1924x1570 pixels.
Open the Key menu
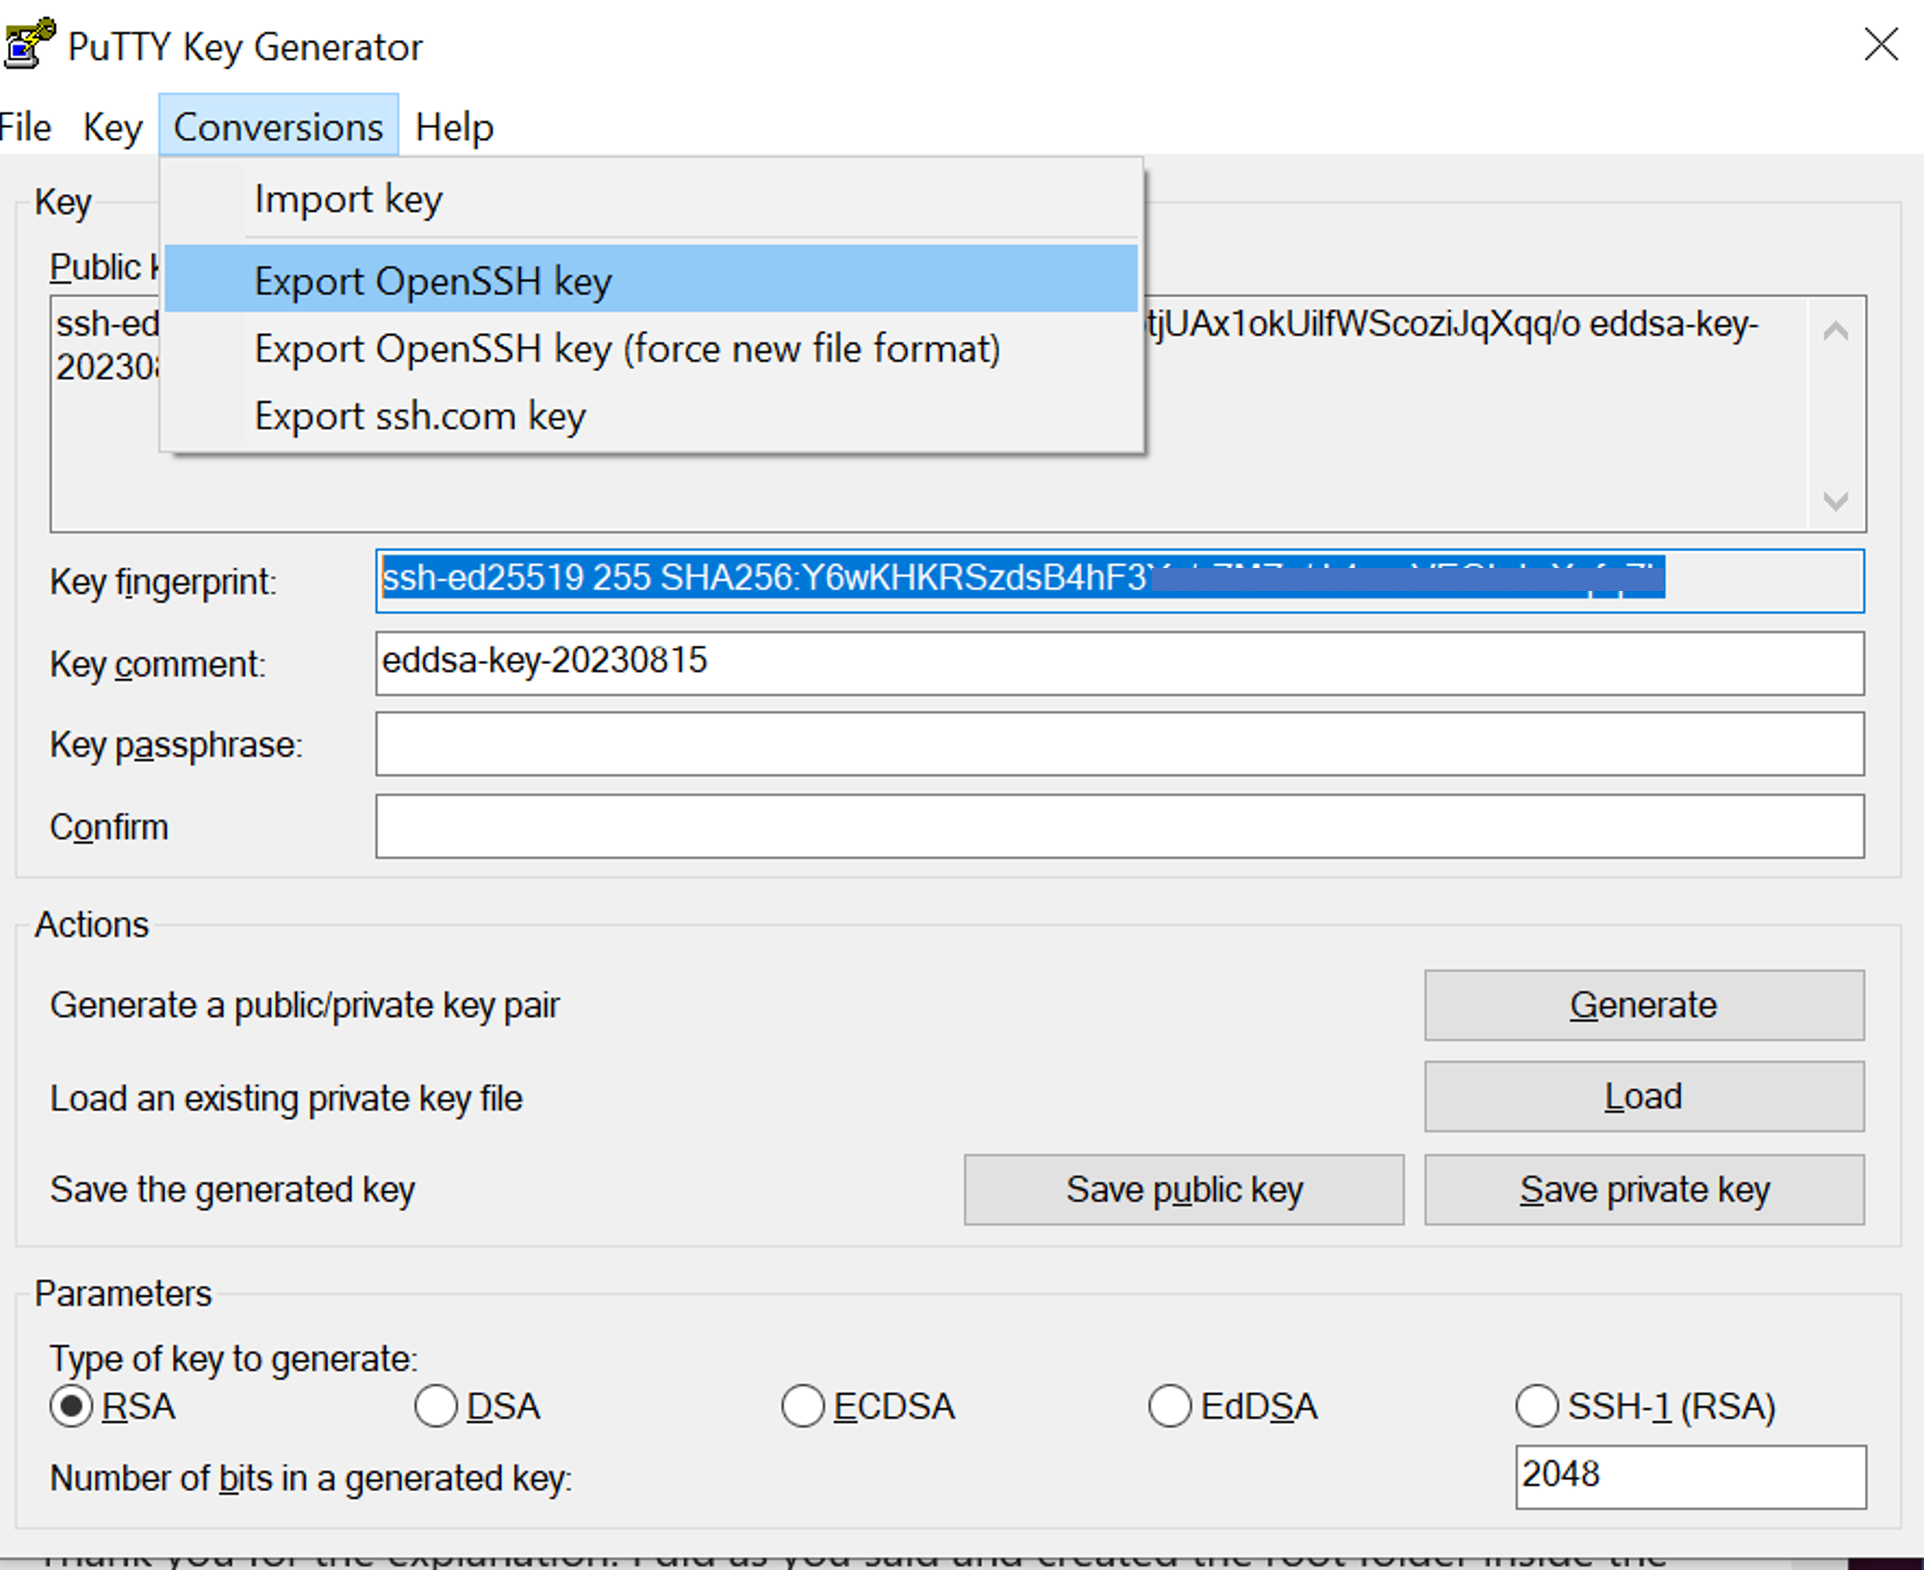tap(112, 127)
